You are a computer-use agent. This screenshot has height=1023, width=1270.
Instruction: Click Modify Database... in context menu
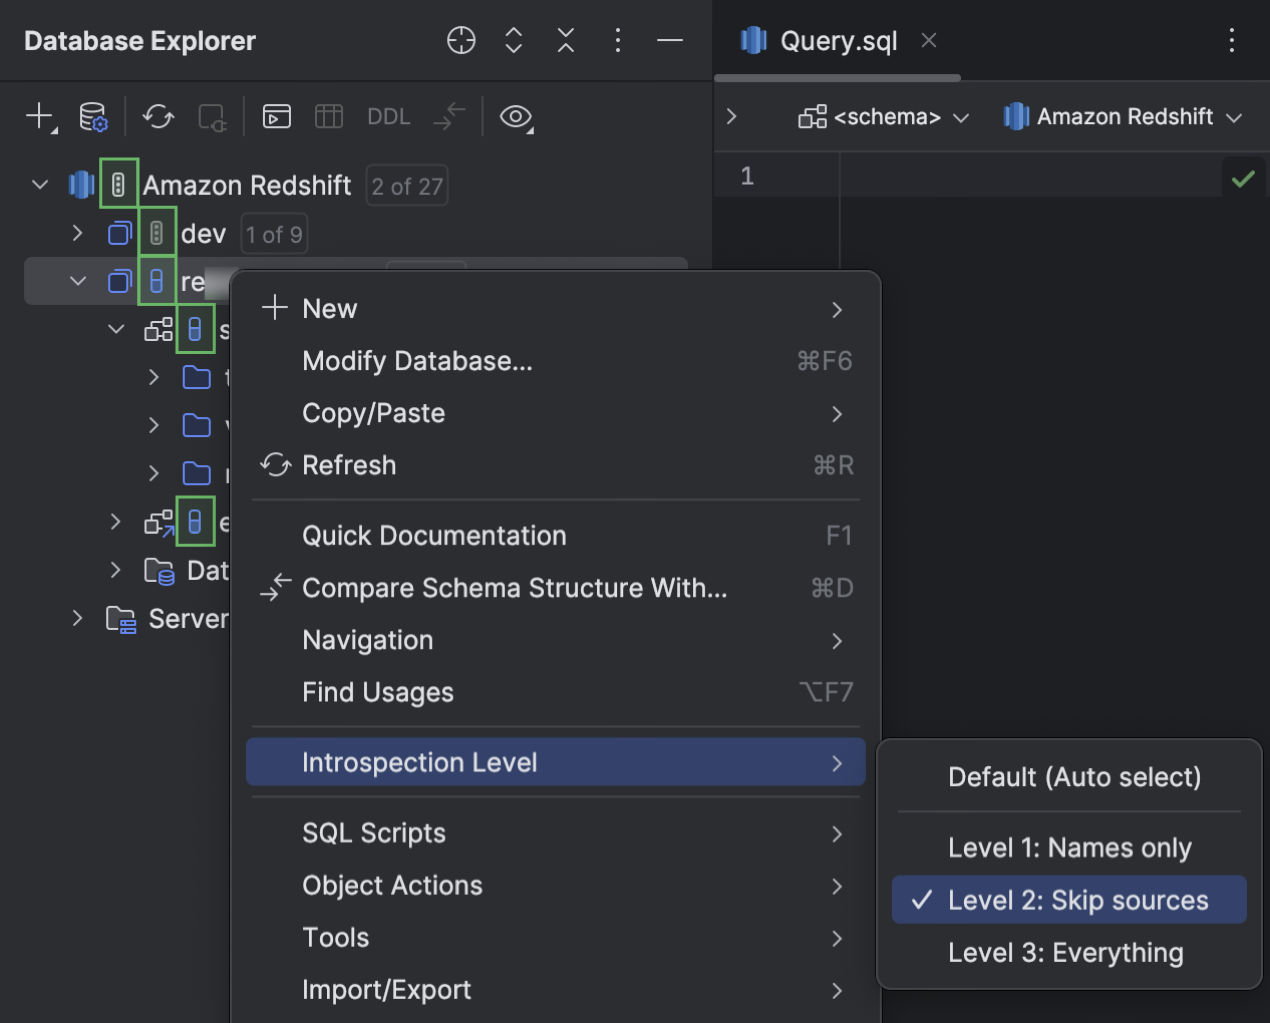(417, 361)
